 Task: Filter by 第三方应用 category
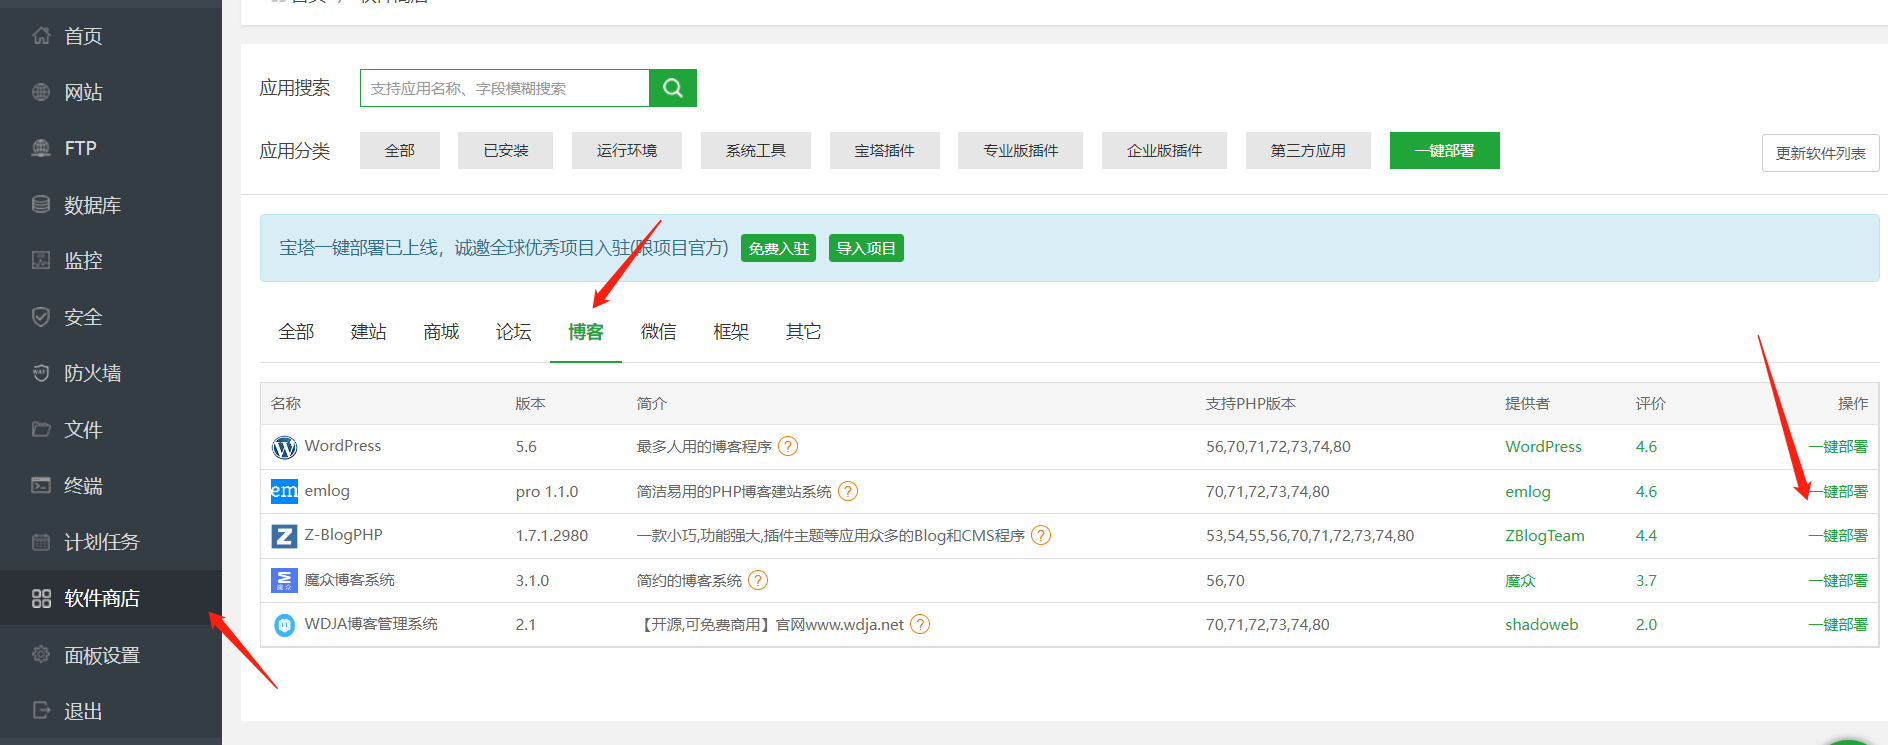tap(1308, 150)
